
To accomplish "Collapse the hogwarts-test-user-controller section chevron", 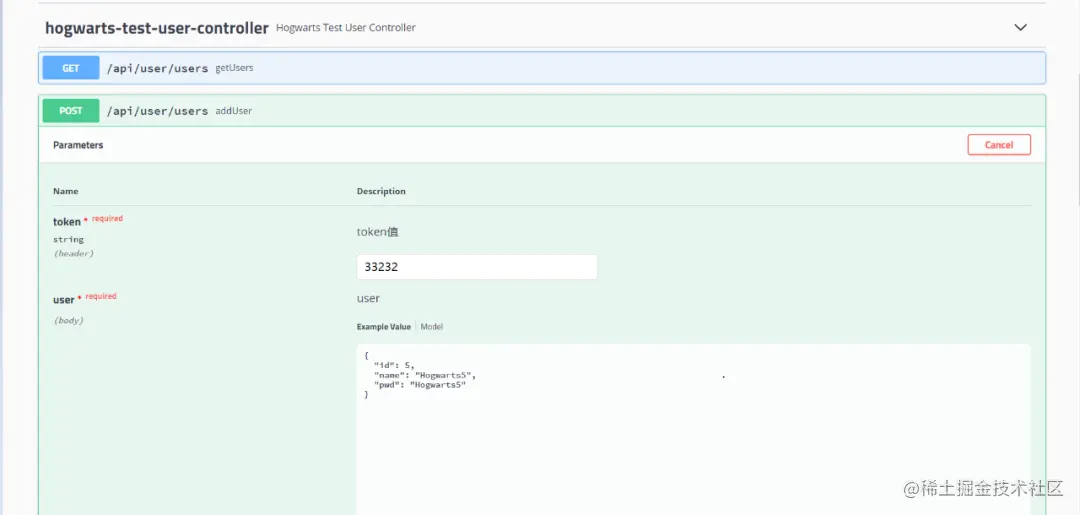I will click(1021, 28).
